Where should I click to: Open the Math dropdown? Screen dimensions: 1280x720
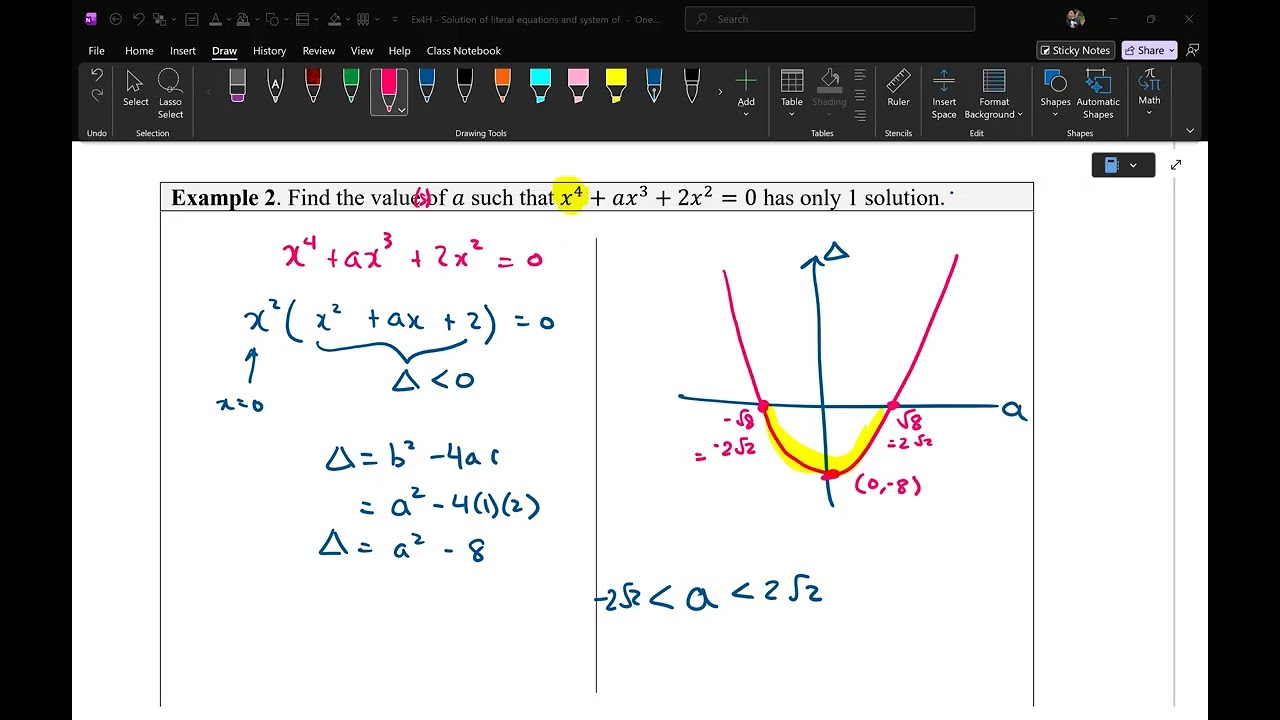1149,92
